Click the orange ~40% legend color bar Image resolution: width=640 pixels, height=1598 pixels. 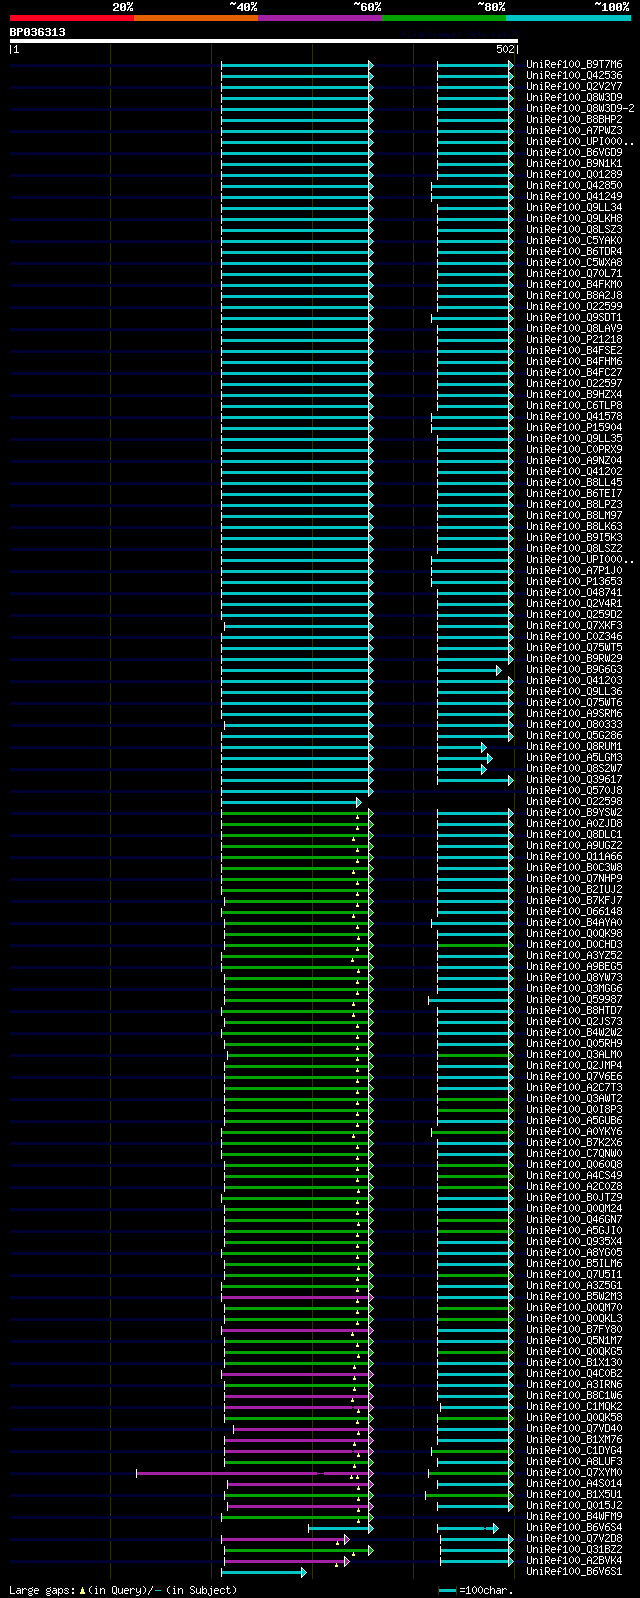(x=196, y=18)
